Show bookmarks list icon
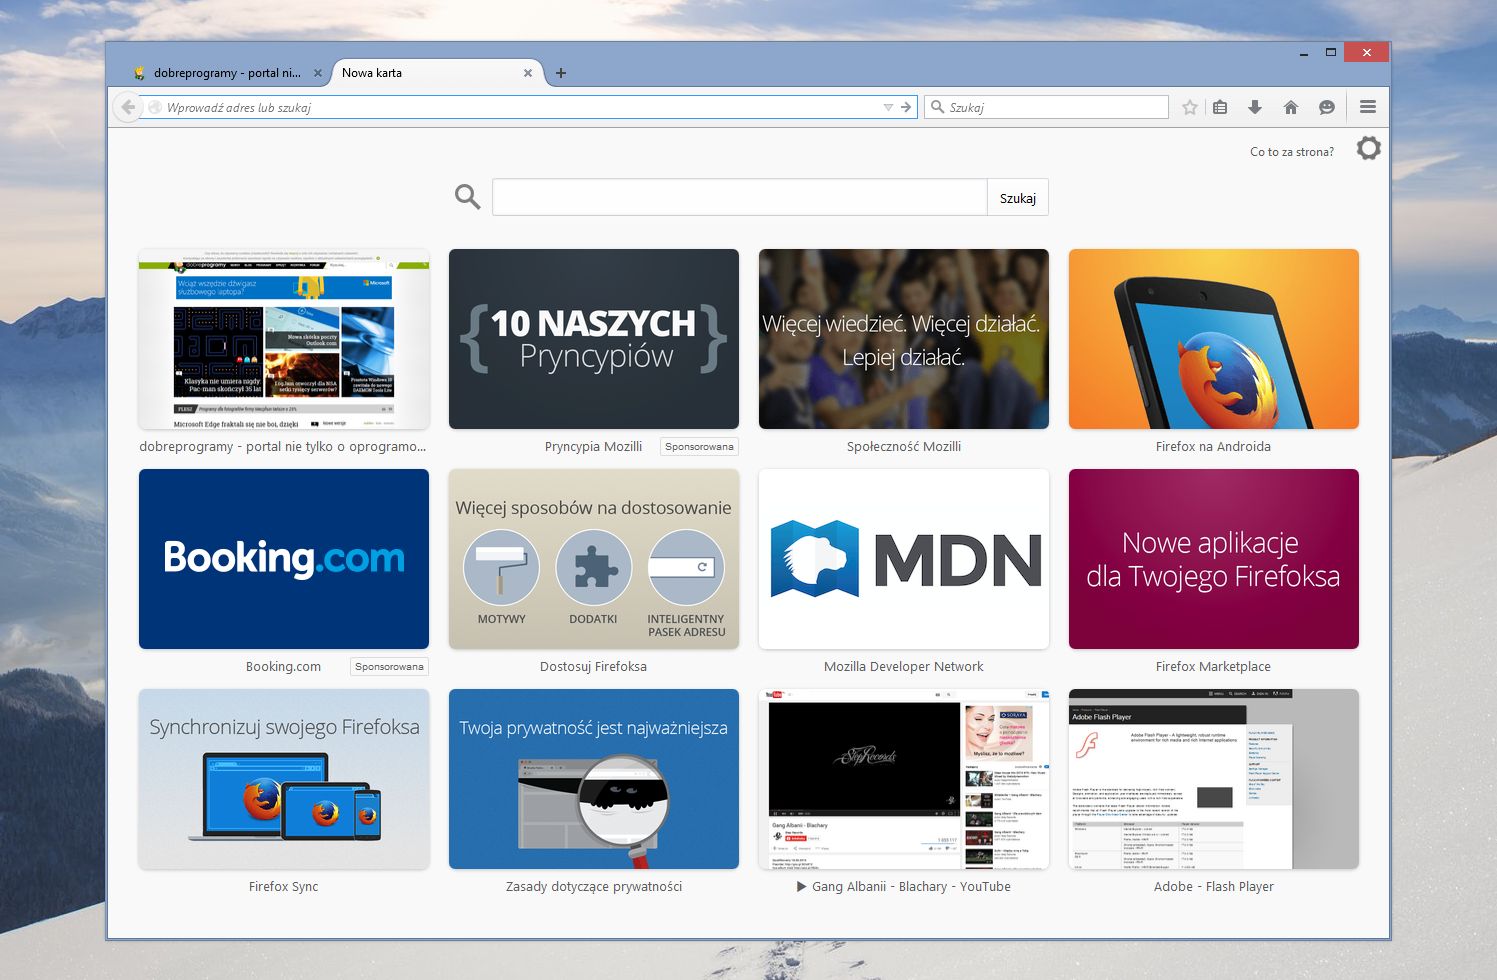The height and width of the screenshot is (980, 1497). (1220, 107)
